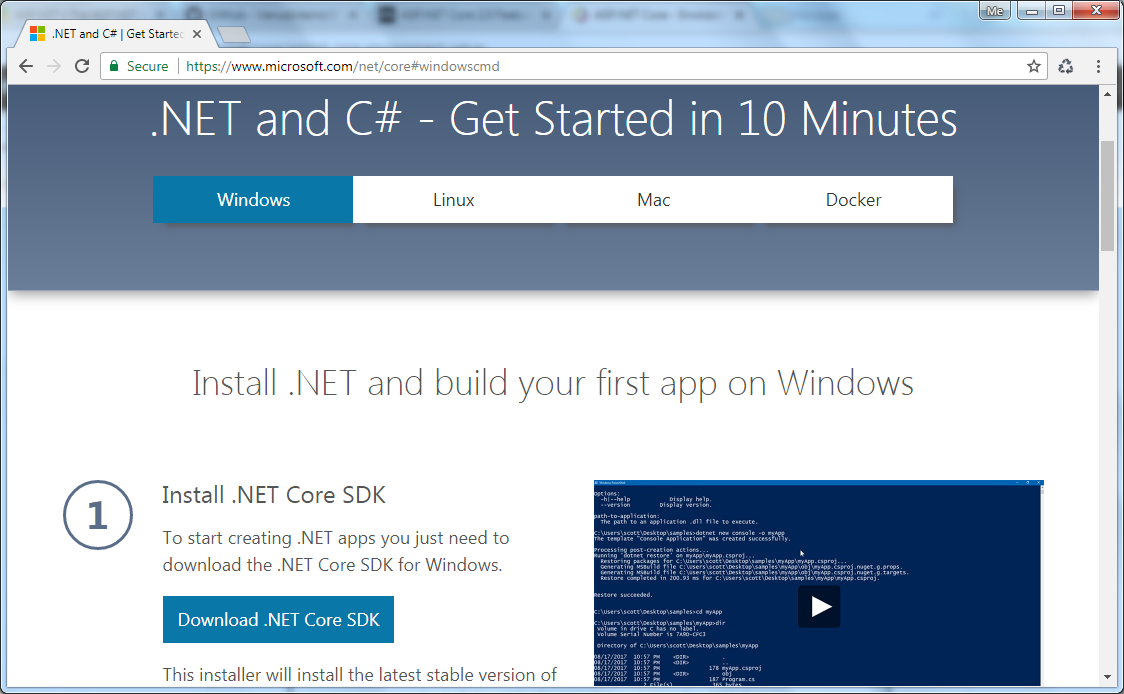
Task: Open the Chrome three-dot menu
Action: pyautogui.click(x=1098, y=67)
